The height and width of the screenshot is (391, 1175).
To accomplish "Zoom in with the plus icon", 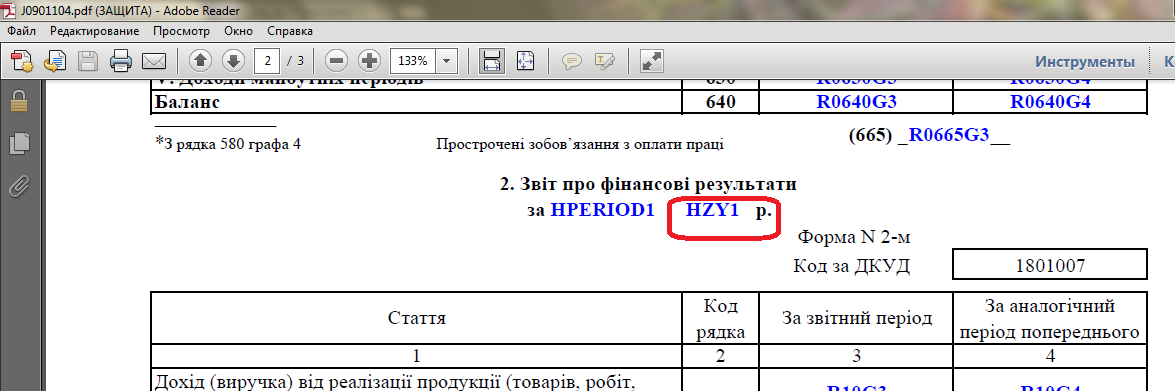I will [x=369, y=60].
